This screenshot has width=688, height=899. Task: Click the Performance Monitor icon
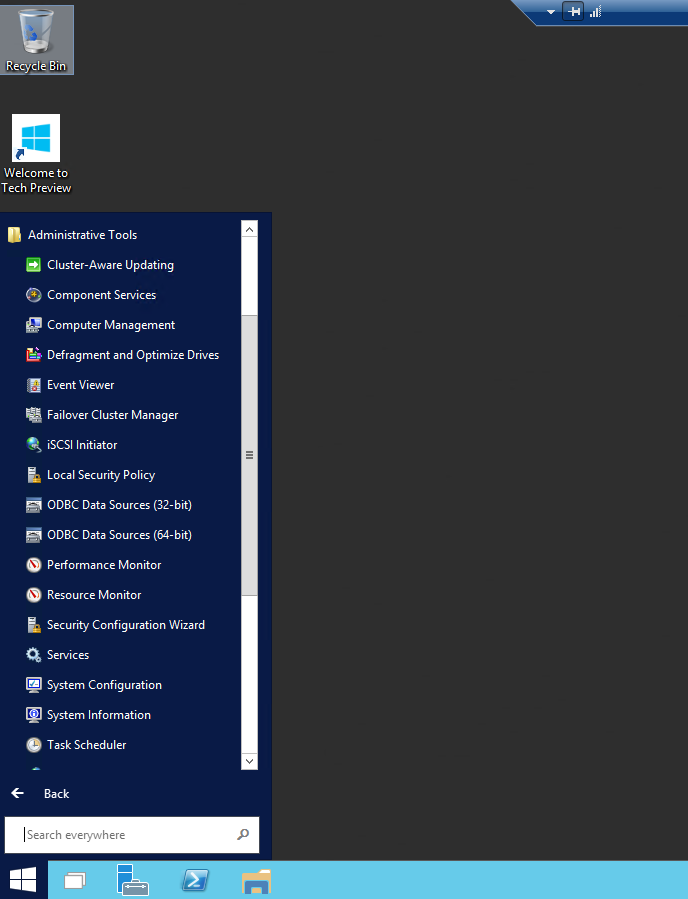[34, 565]
